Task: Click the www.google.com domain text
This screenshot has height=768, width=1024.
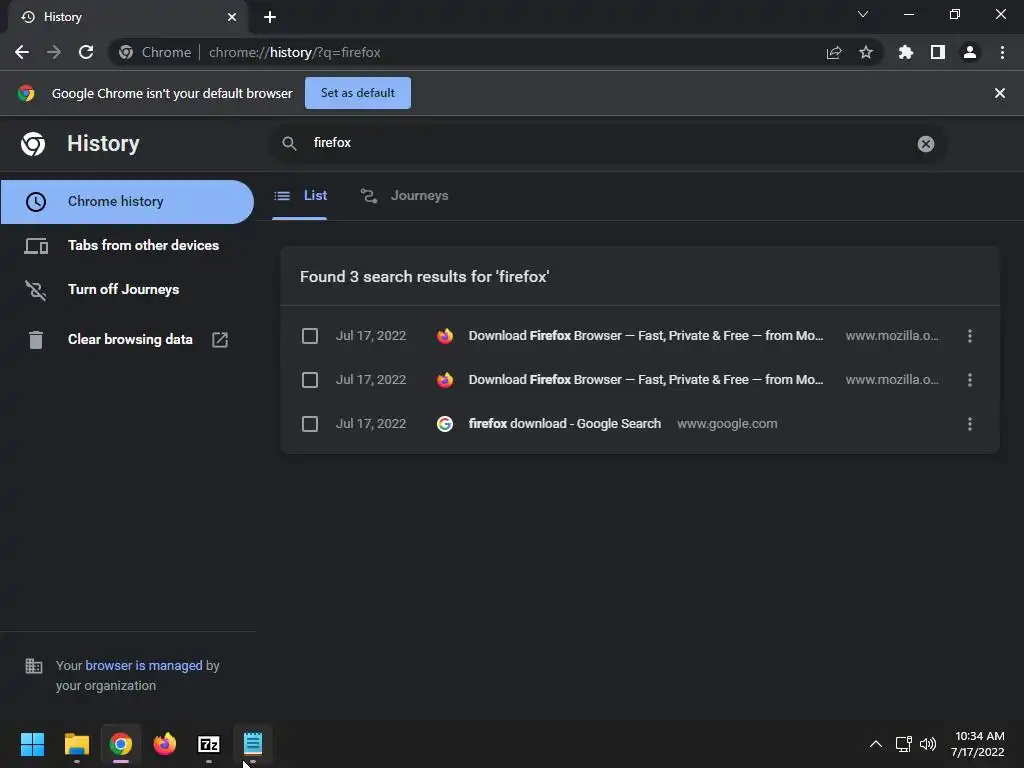Action: click(x=727, y=424)
